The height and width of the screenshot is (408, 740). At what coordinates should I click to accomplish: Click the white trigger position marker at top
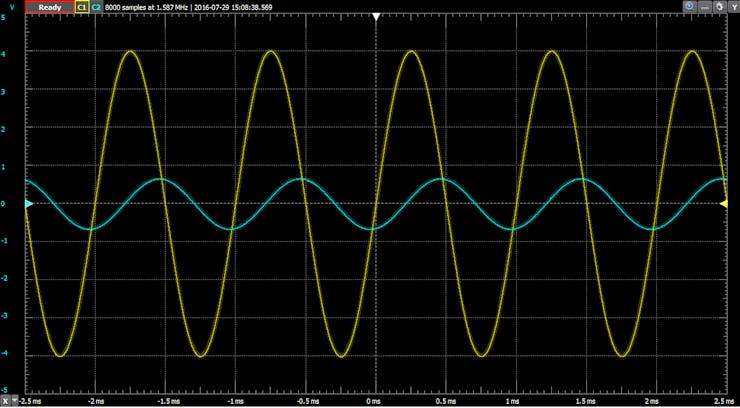[x=376, y=17]
